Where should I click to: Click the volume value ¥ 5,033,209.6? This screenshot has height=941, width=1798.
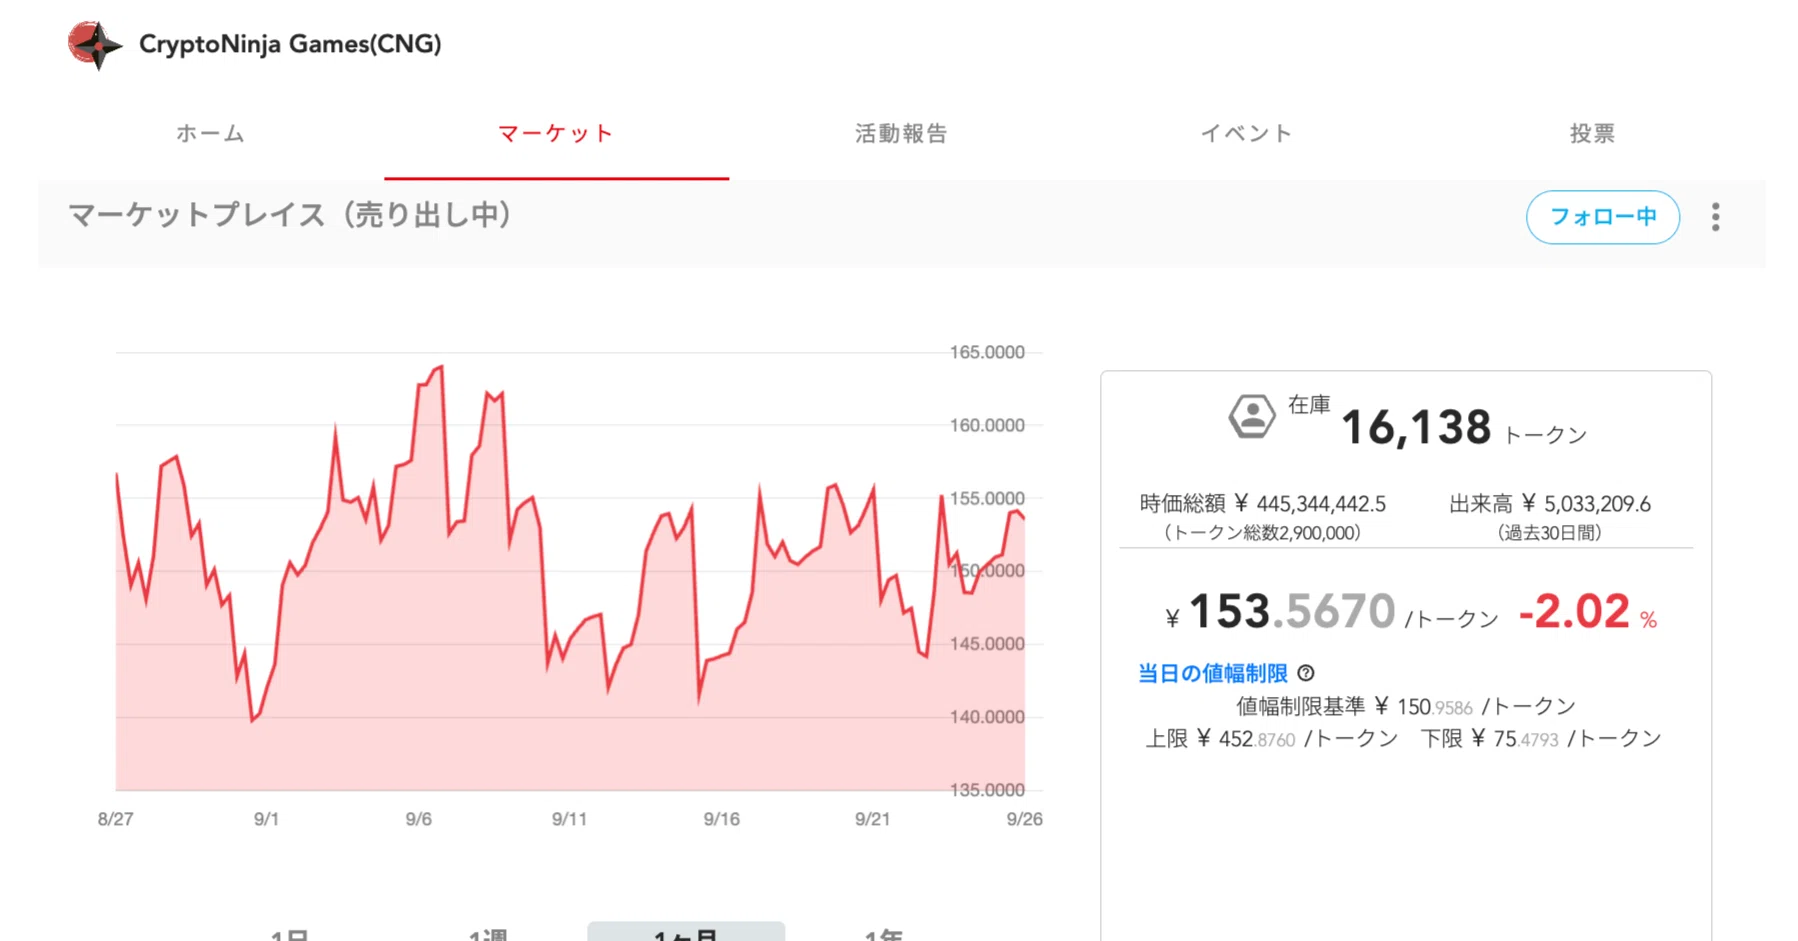pos(1586,504)
